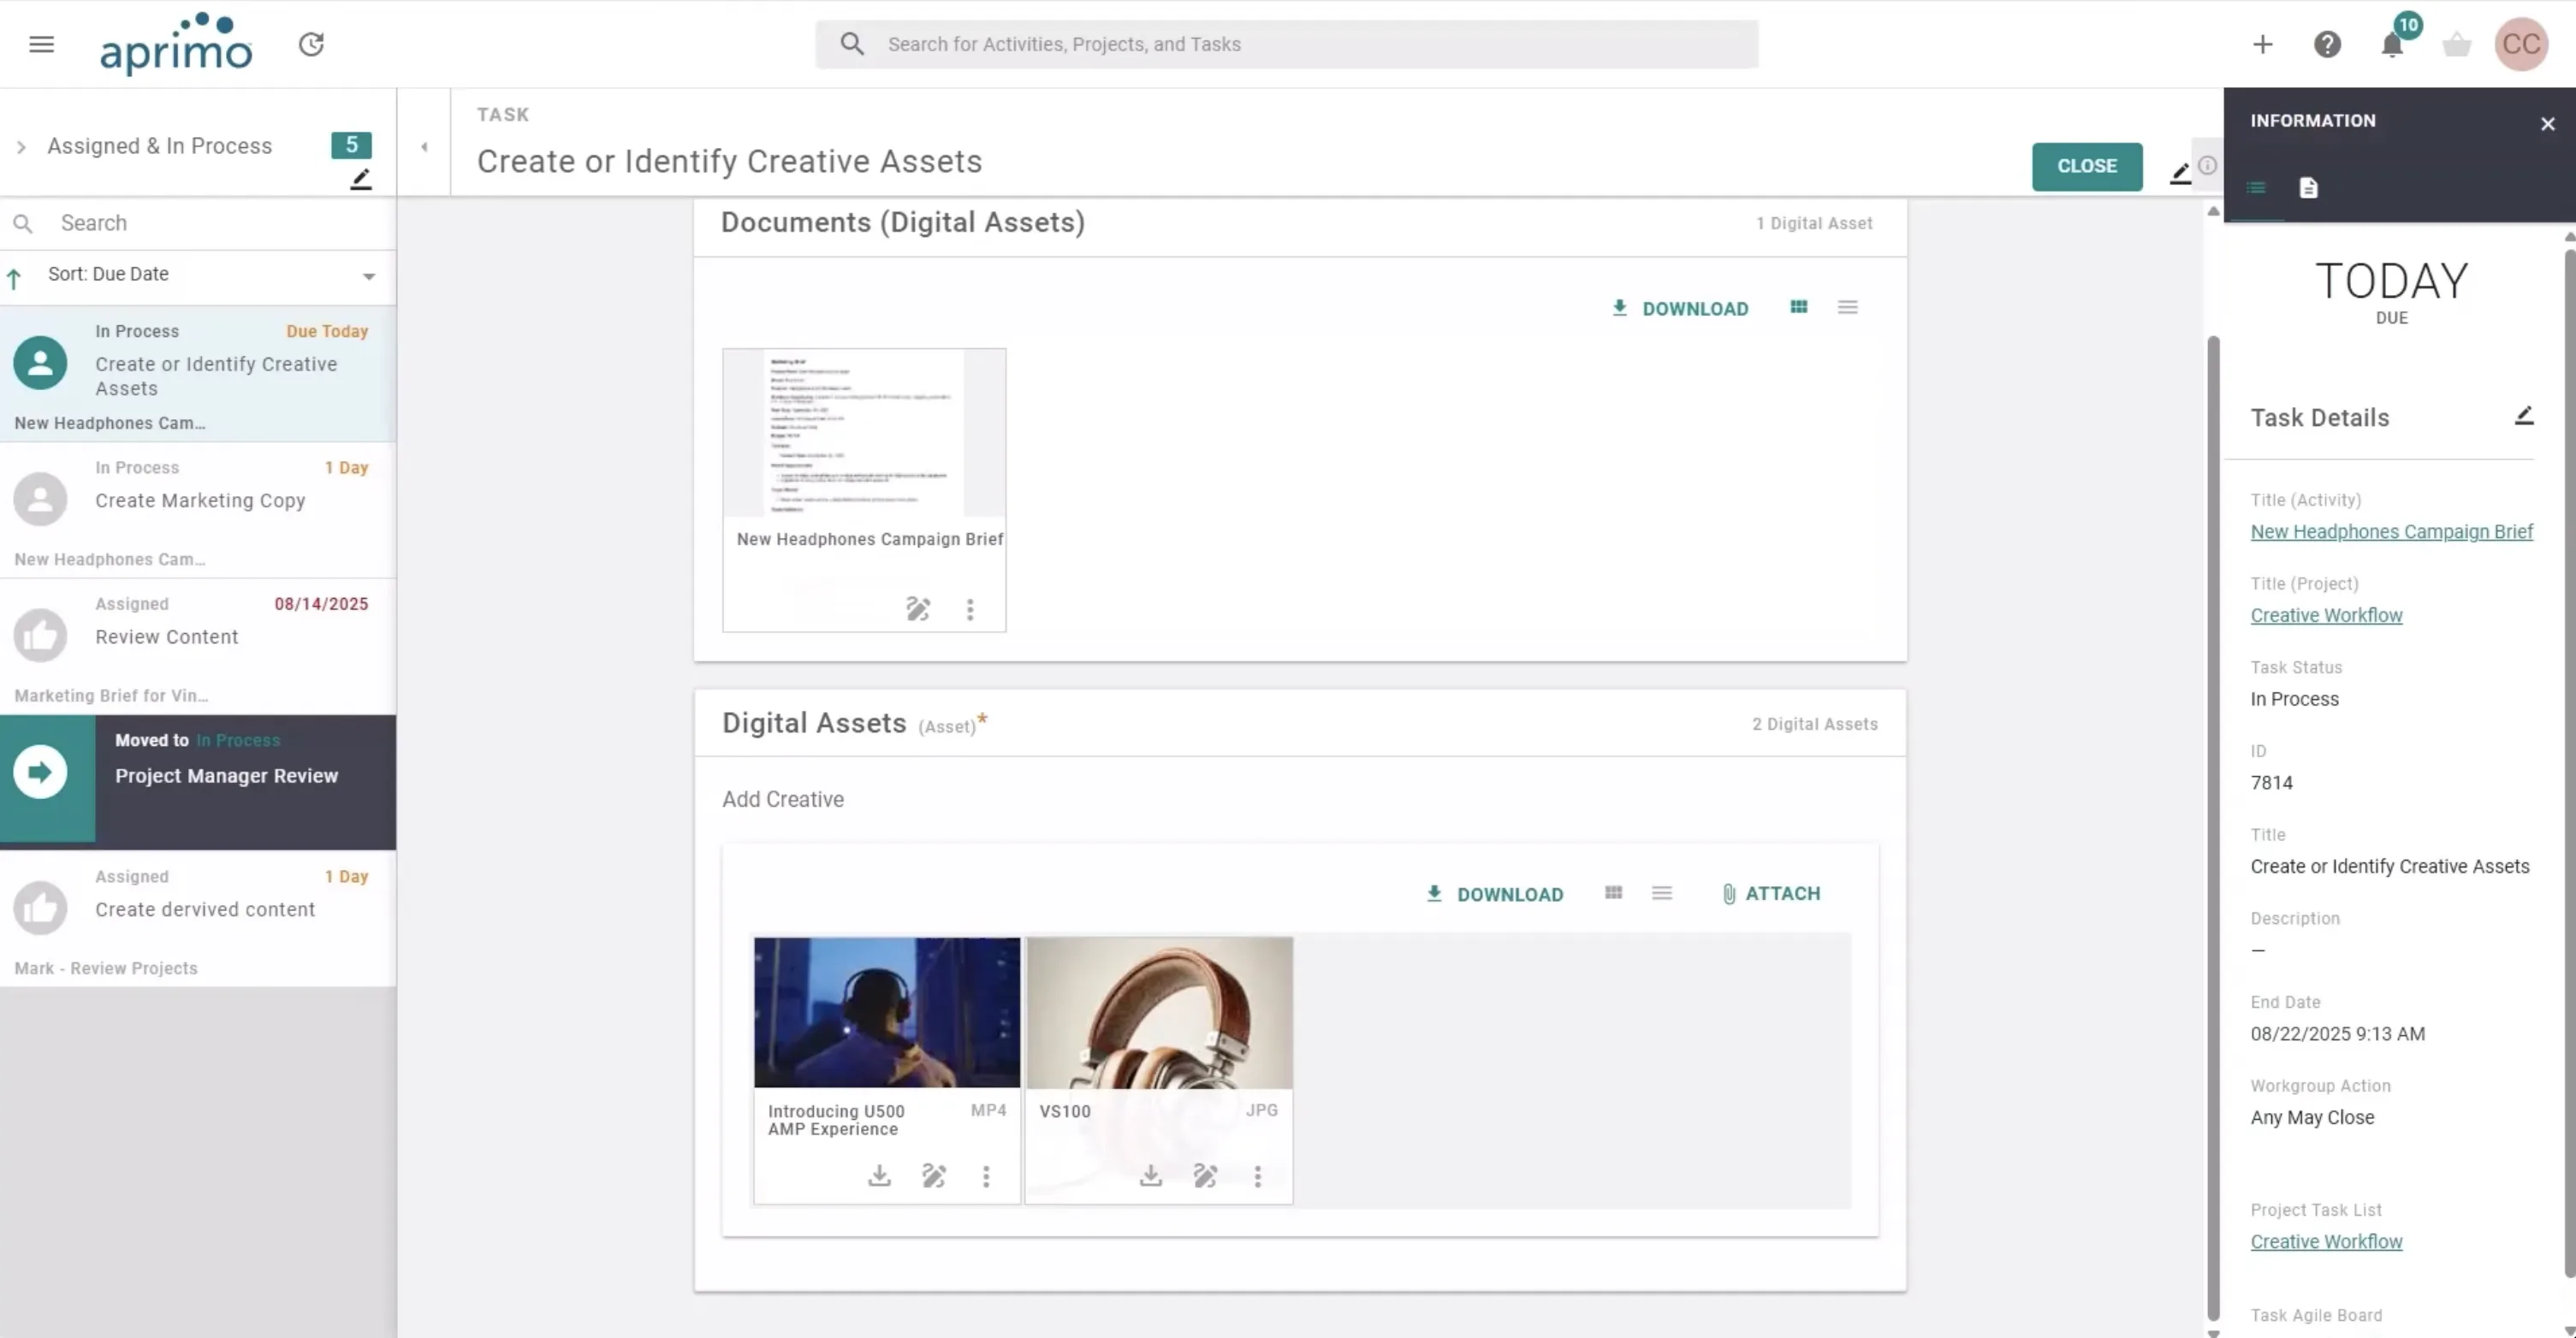Click the main content vertical scrollbar
The image size is (2576, 1338).
pos(2213,830)
